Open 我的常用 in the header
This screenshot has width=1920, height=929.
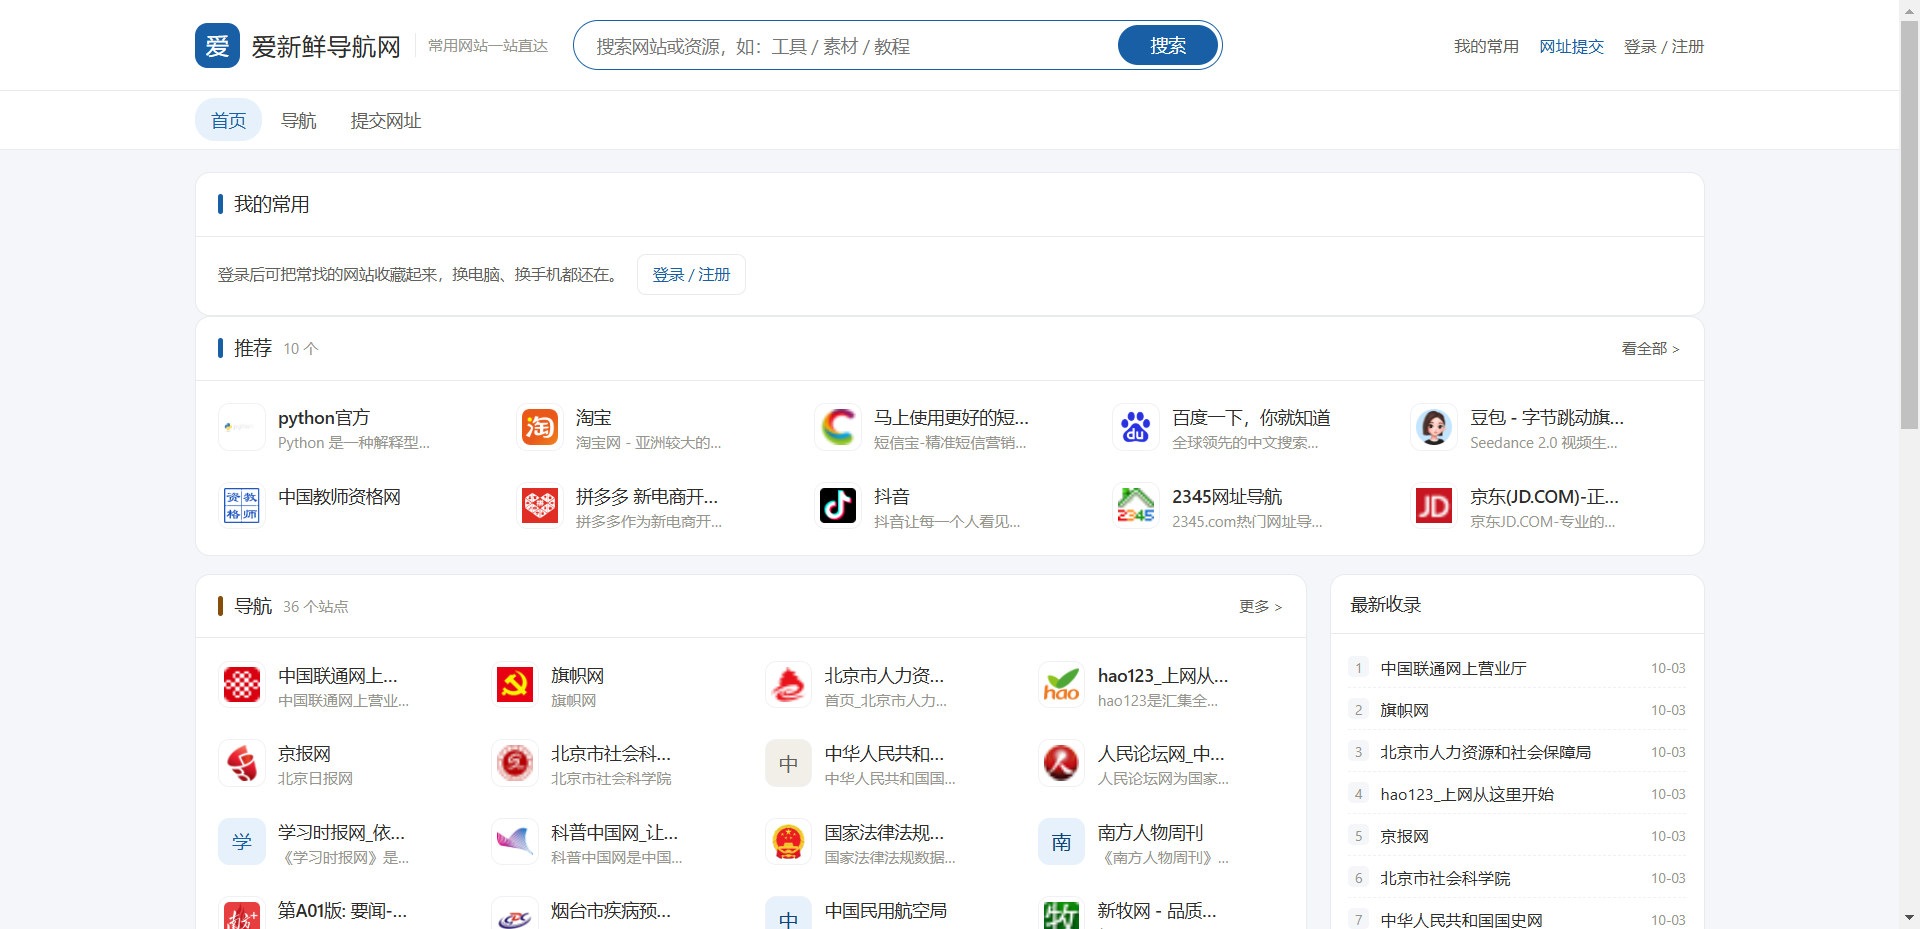click(1486, 46)
